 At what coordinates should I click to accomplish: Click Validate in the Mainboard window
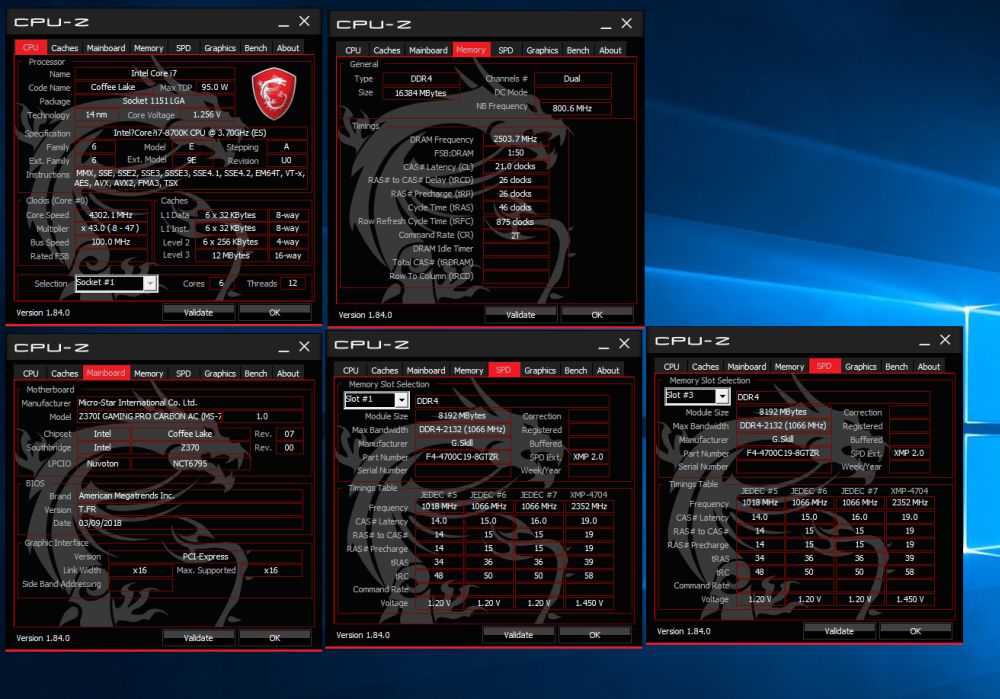pyautogui.click(x=199, y=637)
